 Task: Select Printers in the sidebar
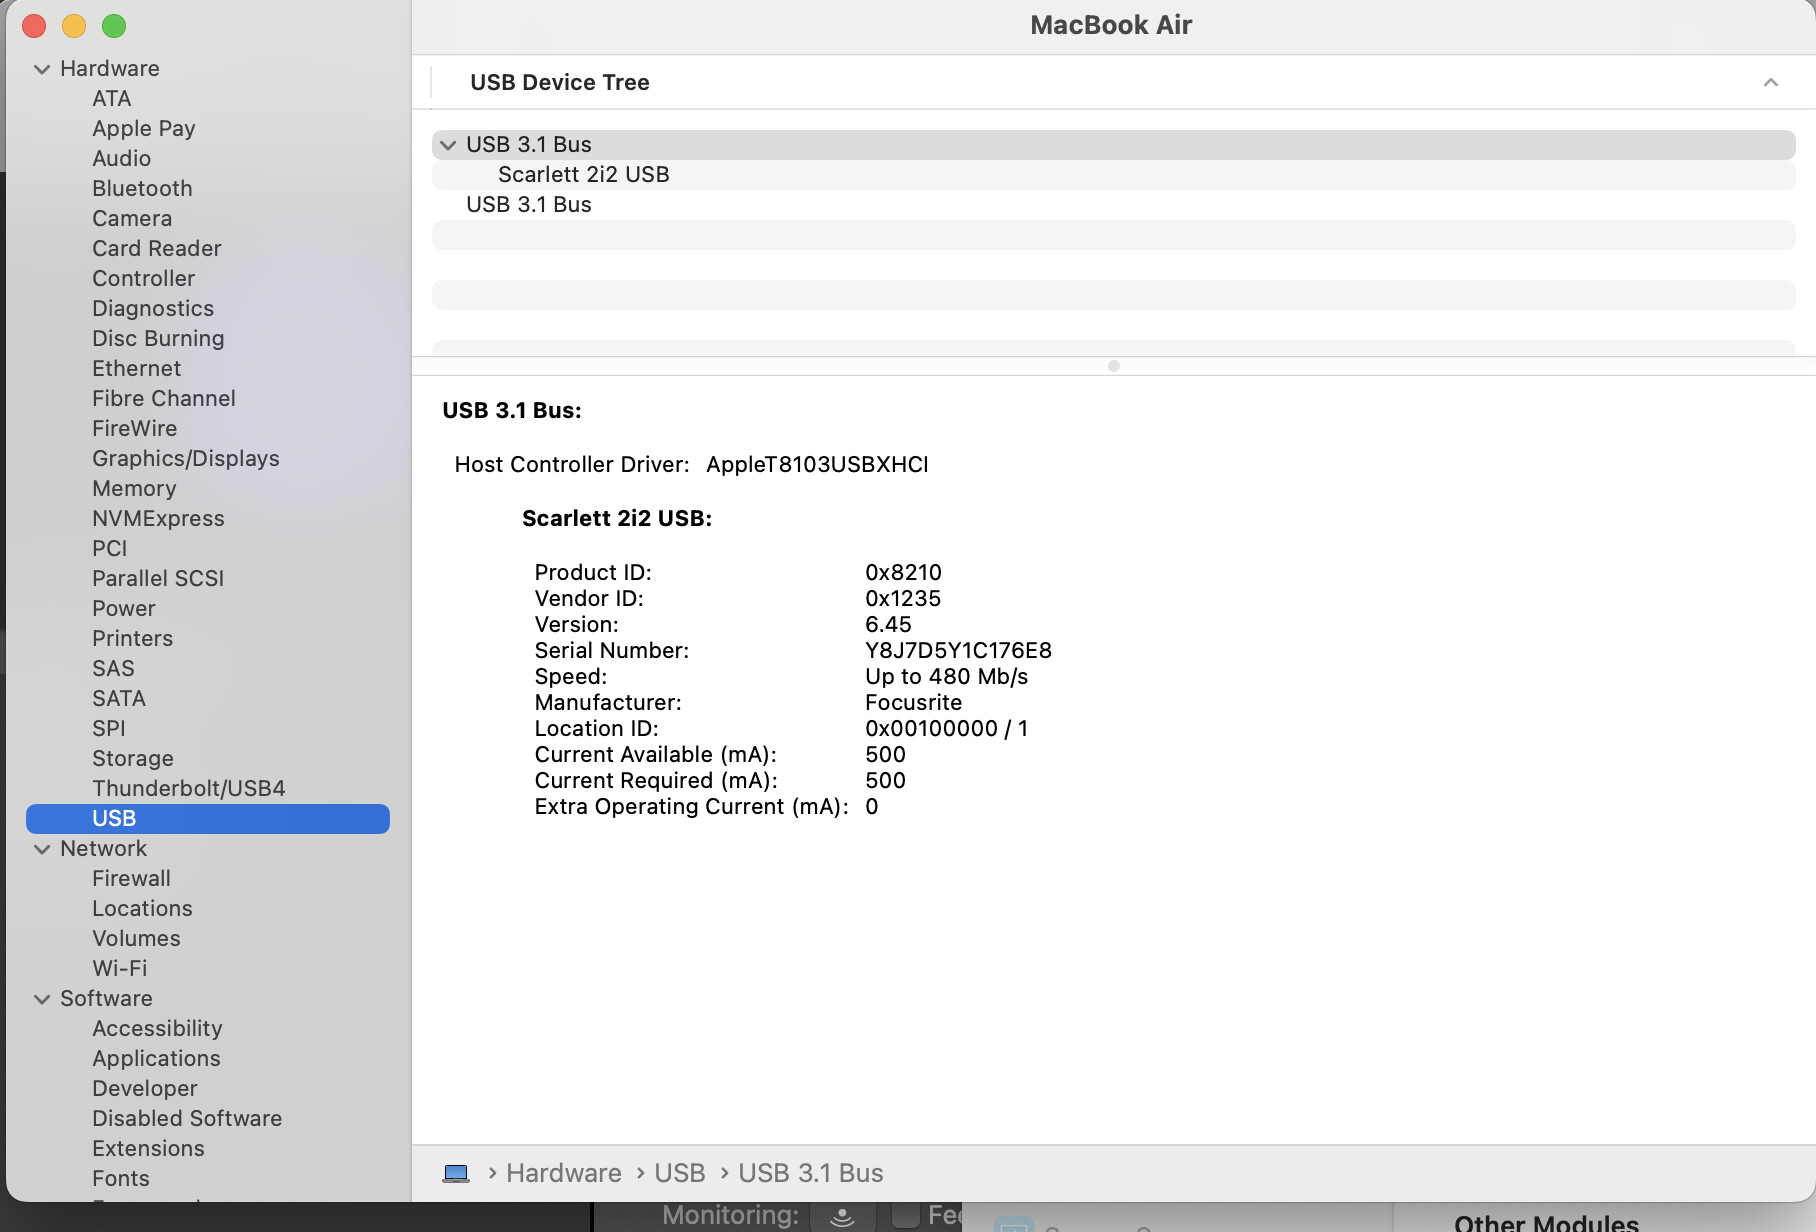[133, 638]
